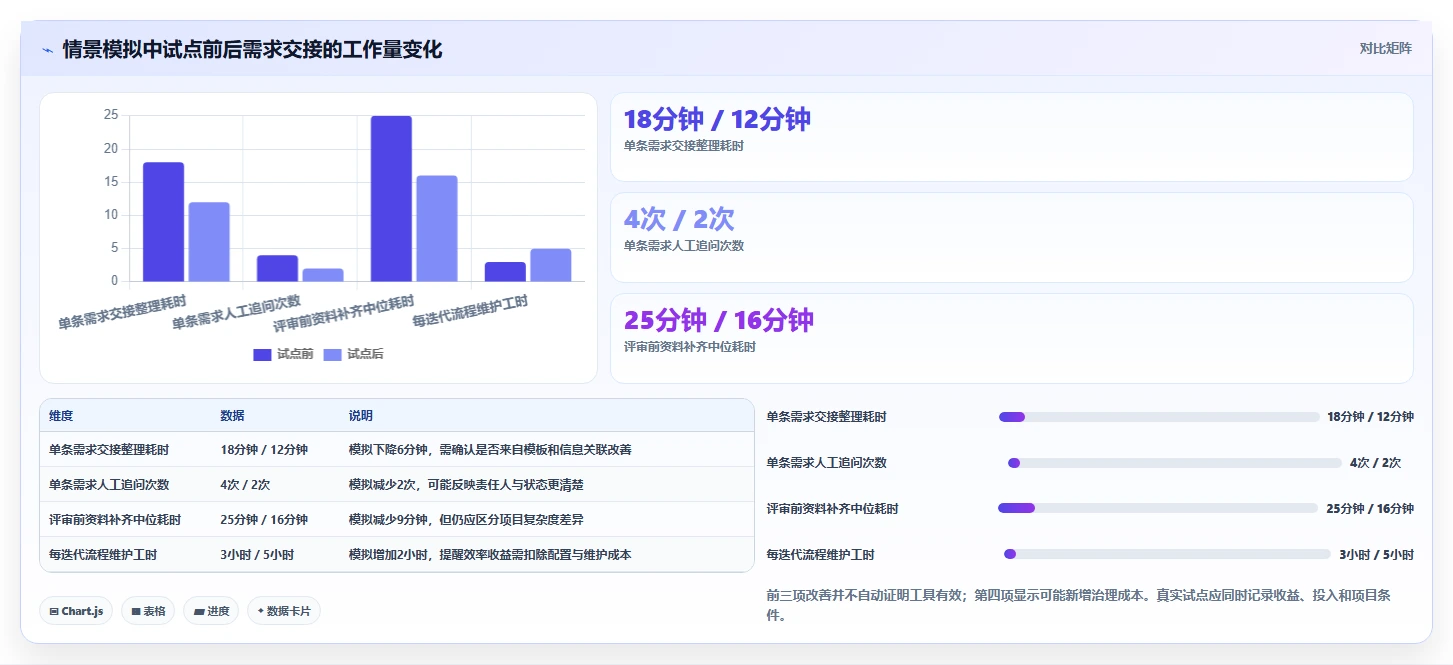Click the 试点前 bar for 单条需求人工追问次数
This screenshot has height=665, width=1453.
pos(277,268)
